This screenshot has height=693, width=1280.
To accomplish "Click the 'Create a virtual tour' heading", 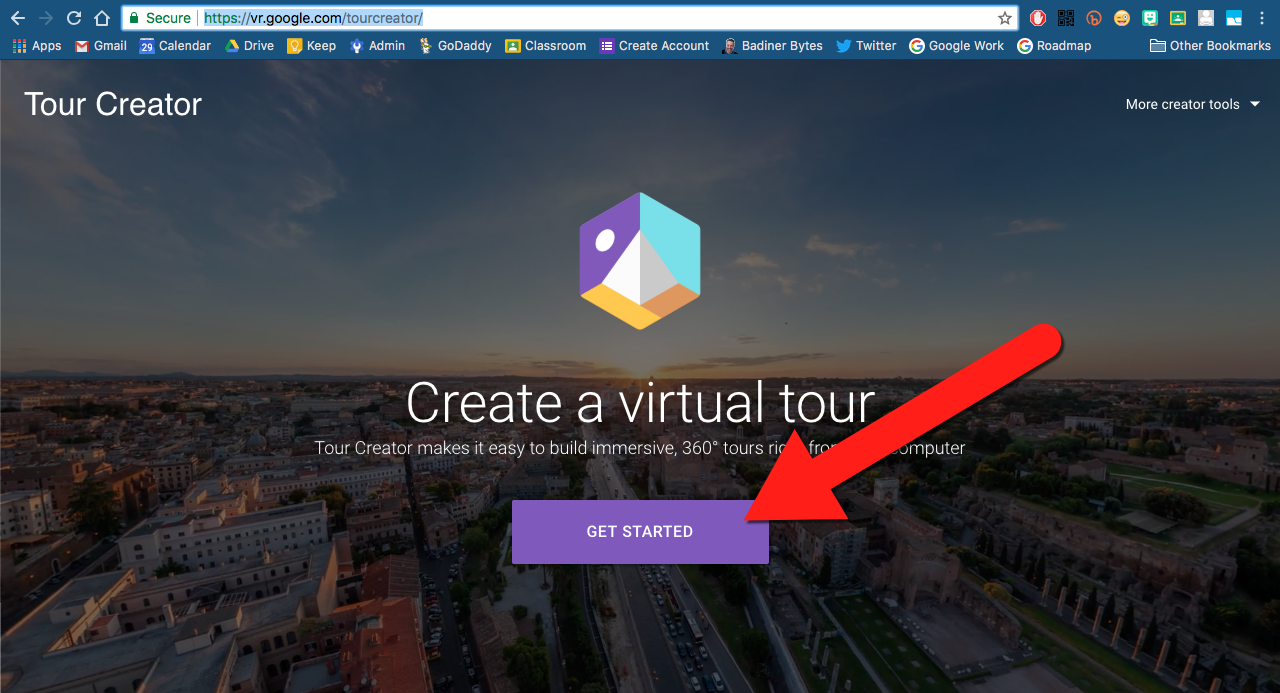I will (640, 402).
